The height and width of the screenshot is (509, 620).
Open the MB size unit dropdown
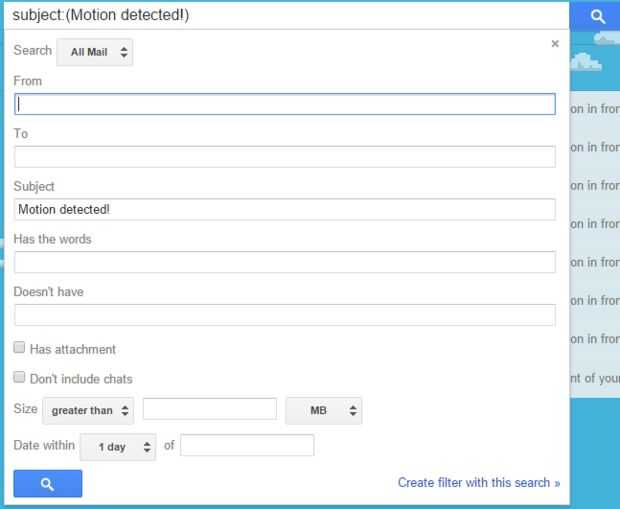(324, 410)
